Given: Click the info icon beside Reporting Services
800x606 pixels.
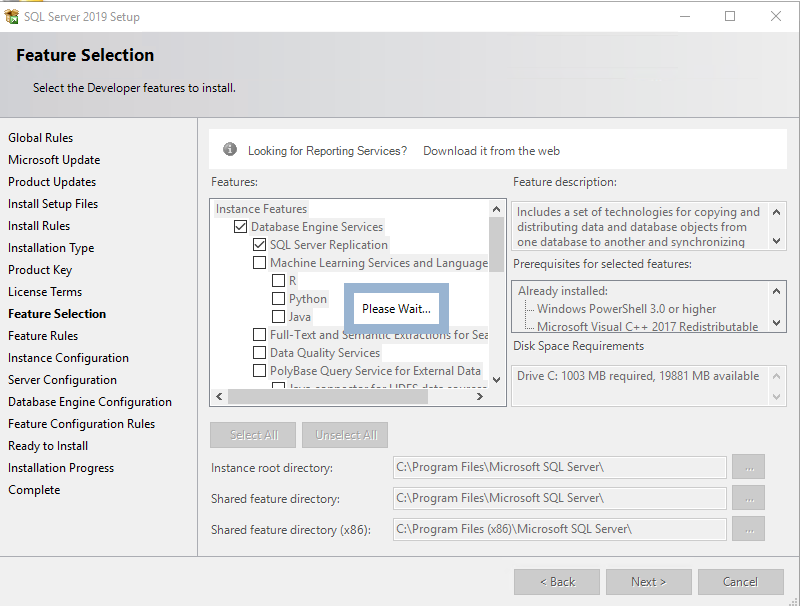Looking at the screenshot, I should [230, 150].
